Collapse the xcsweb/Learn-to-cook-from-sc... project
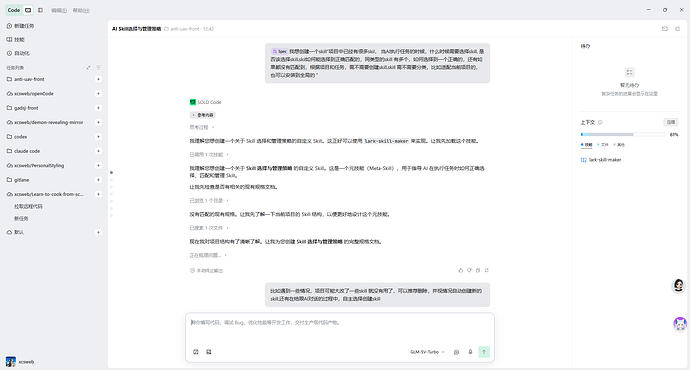The height and width of the screenshot is (370, 690). click(45, 194)
